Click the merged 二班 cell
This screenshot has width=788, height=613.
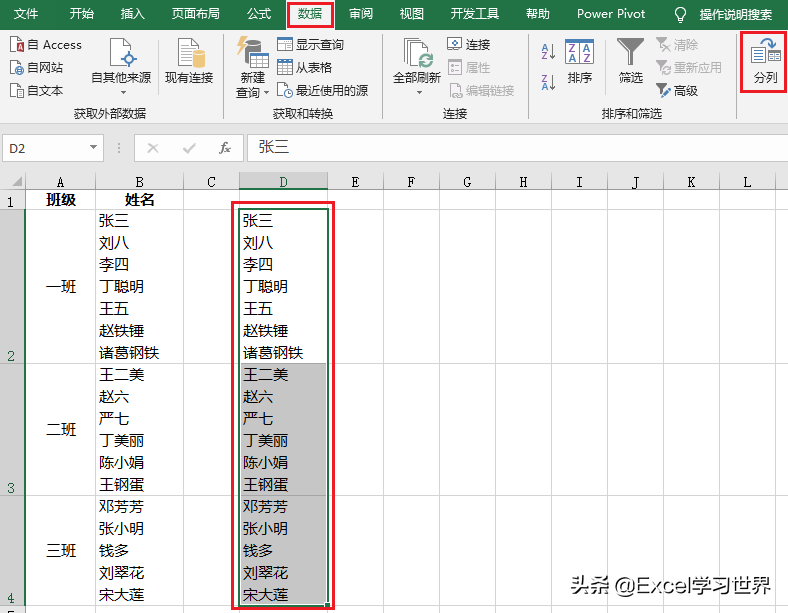60,430
